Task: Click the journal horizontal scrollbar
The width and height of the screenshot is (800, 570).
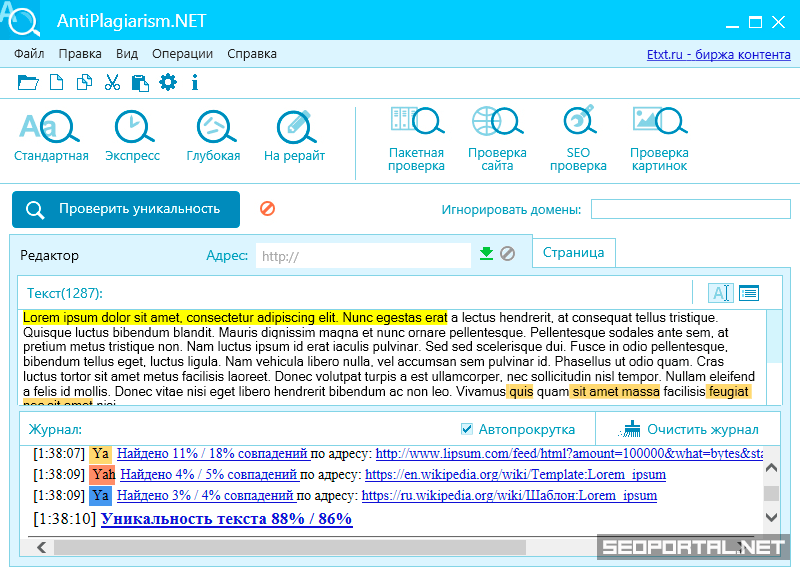Action: 290,547
